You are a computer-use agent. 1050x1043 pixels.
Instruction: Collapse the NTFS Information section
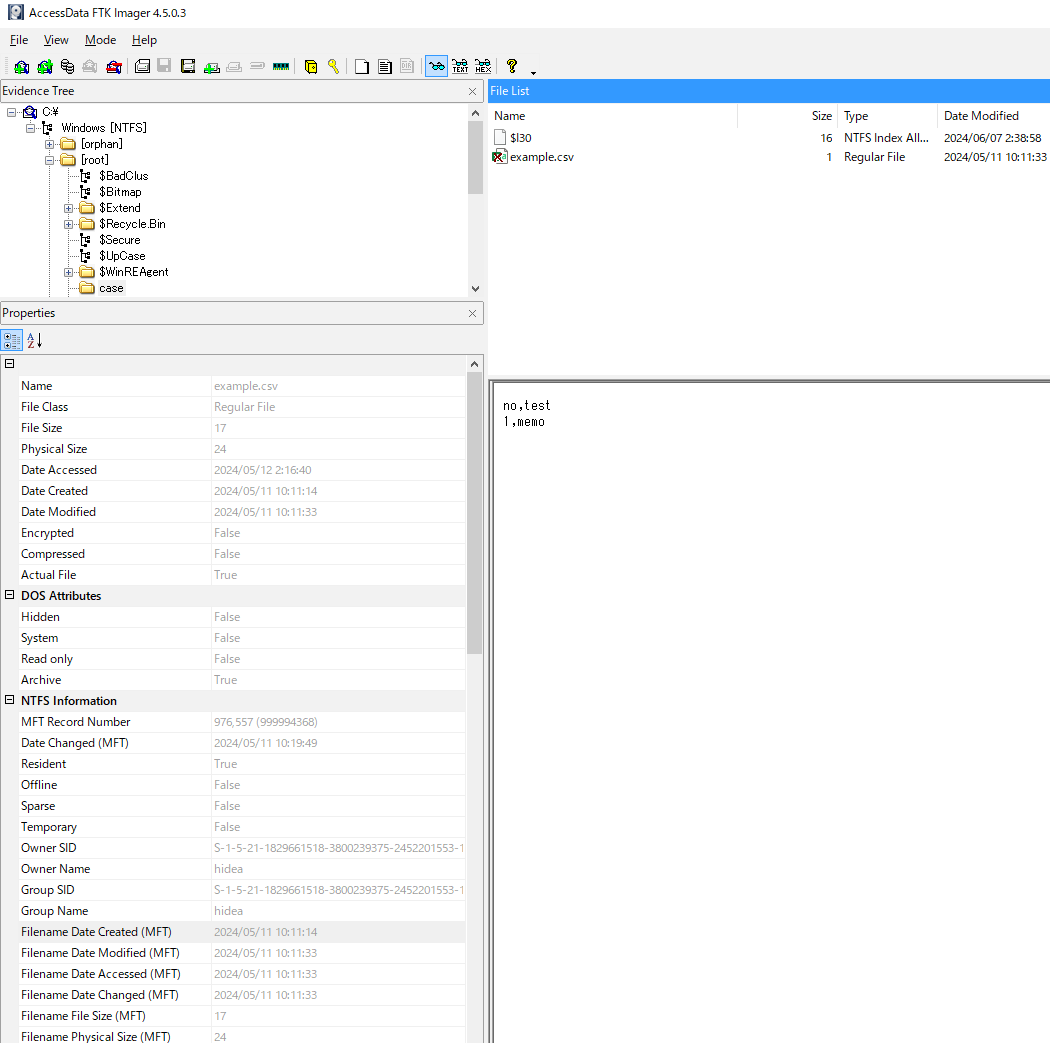[9, 700]
